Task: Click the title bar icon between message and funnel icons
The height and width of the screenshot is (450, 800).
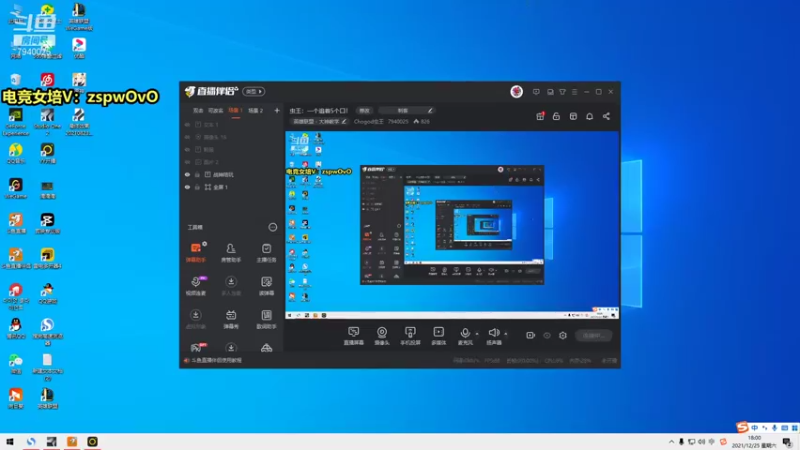Action: (550, 92)
